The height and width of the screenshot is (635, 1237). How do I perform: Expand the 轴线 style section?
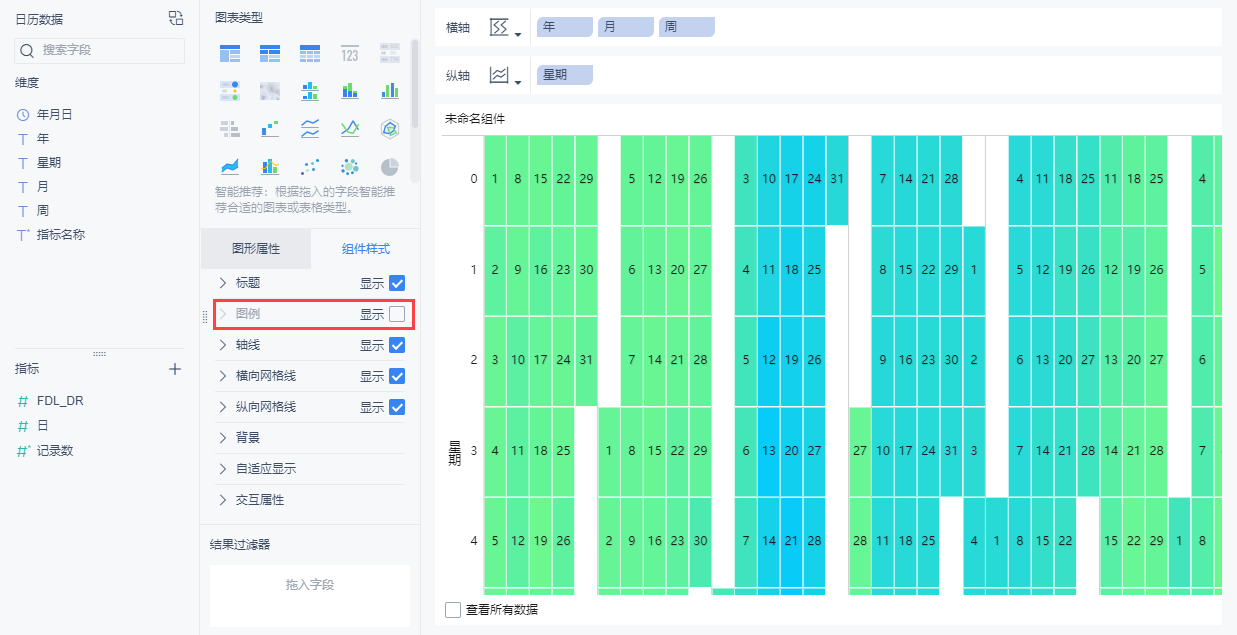[223, 345]
